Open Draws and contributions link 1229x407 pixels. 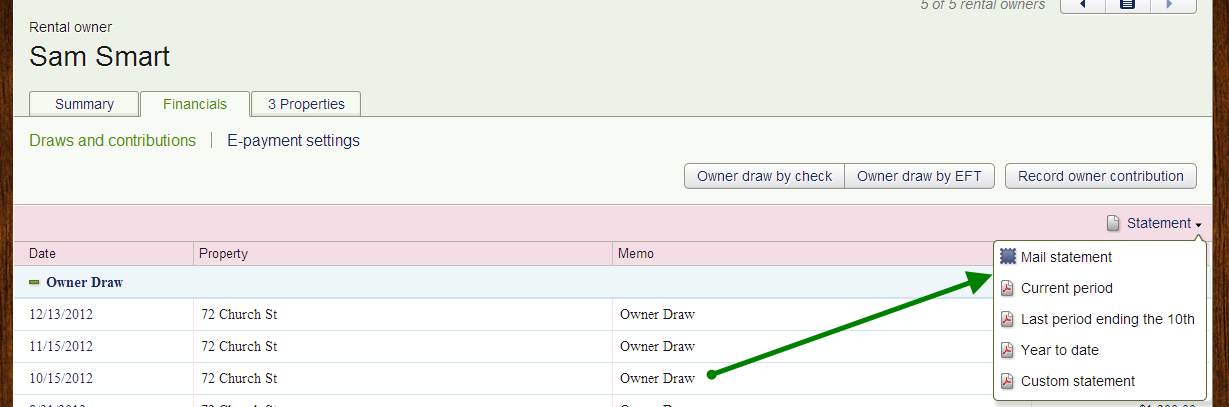112,140
